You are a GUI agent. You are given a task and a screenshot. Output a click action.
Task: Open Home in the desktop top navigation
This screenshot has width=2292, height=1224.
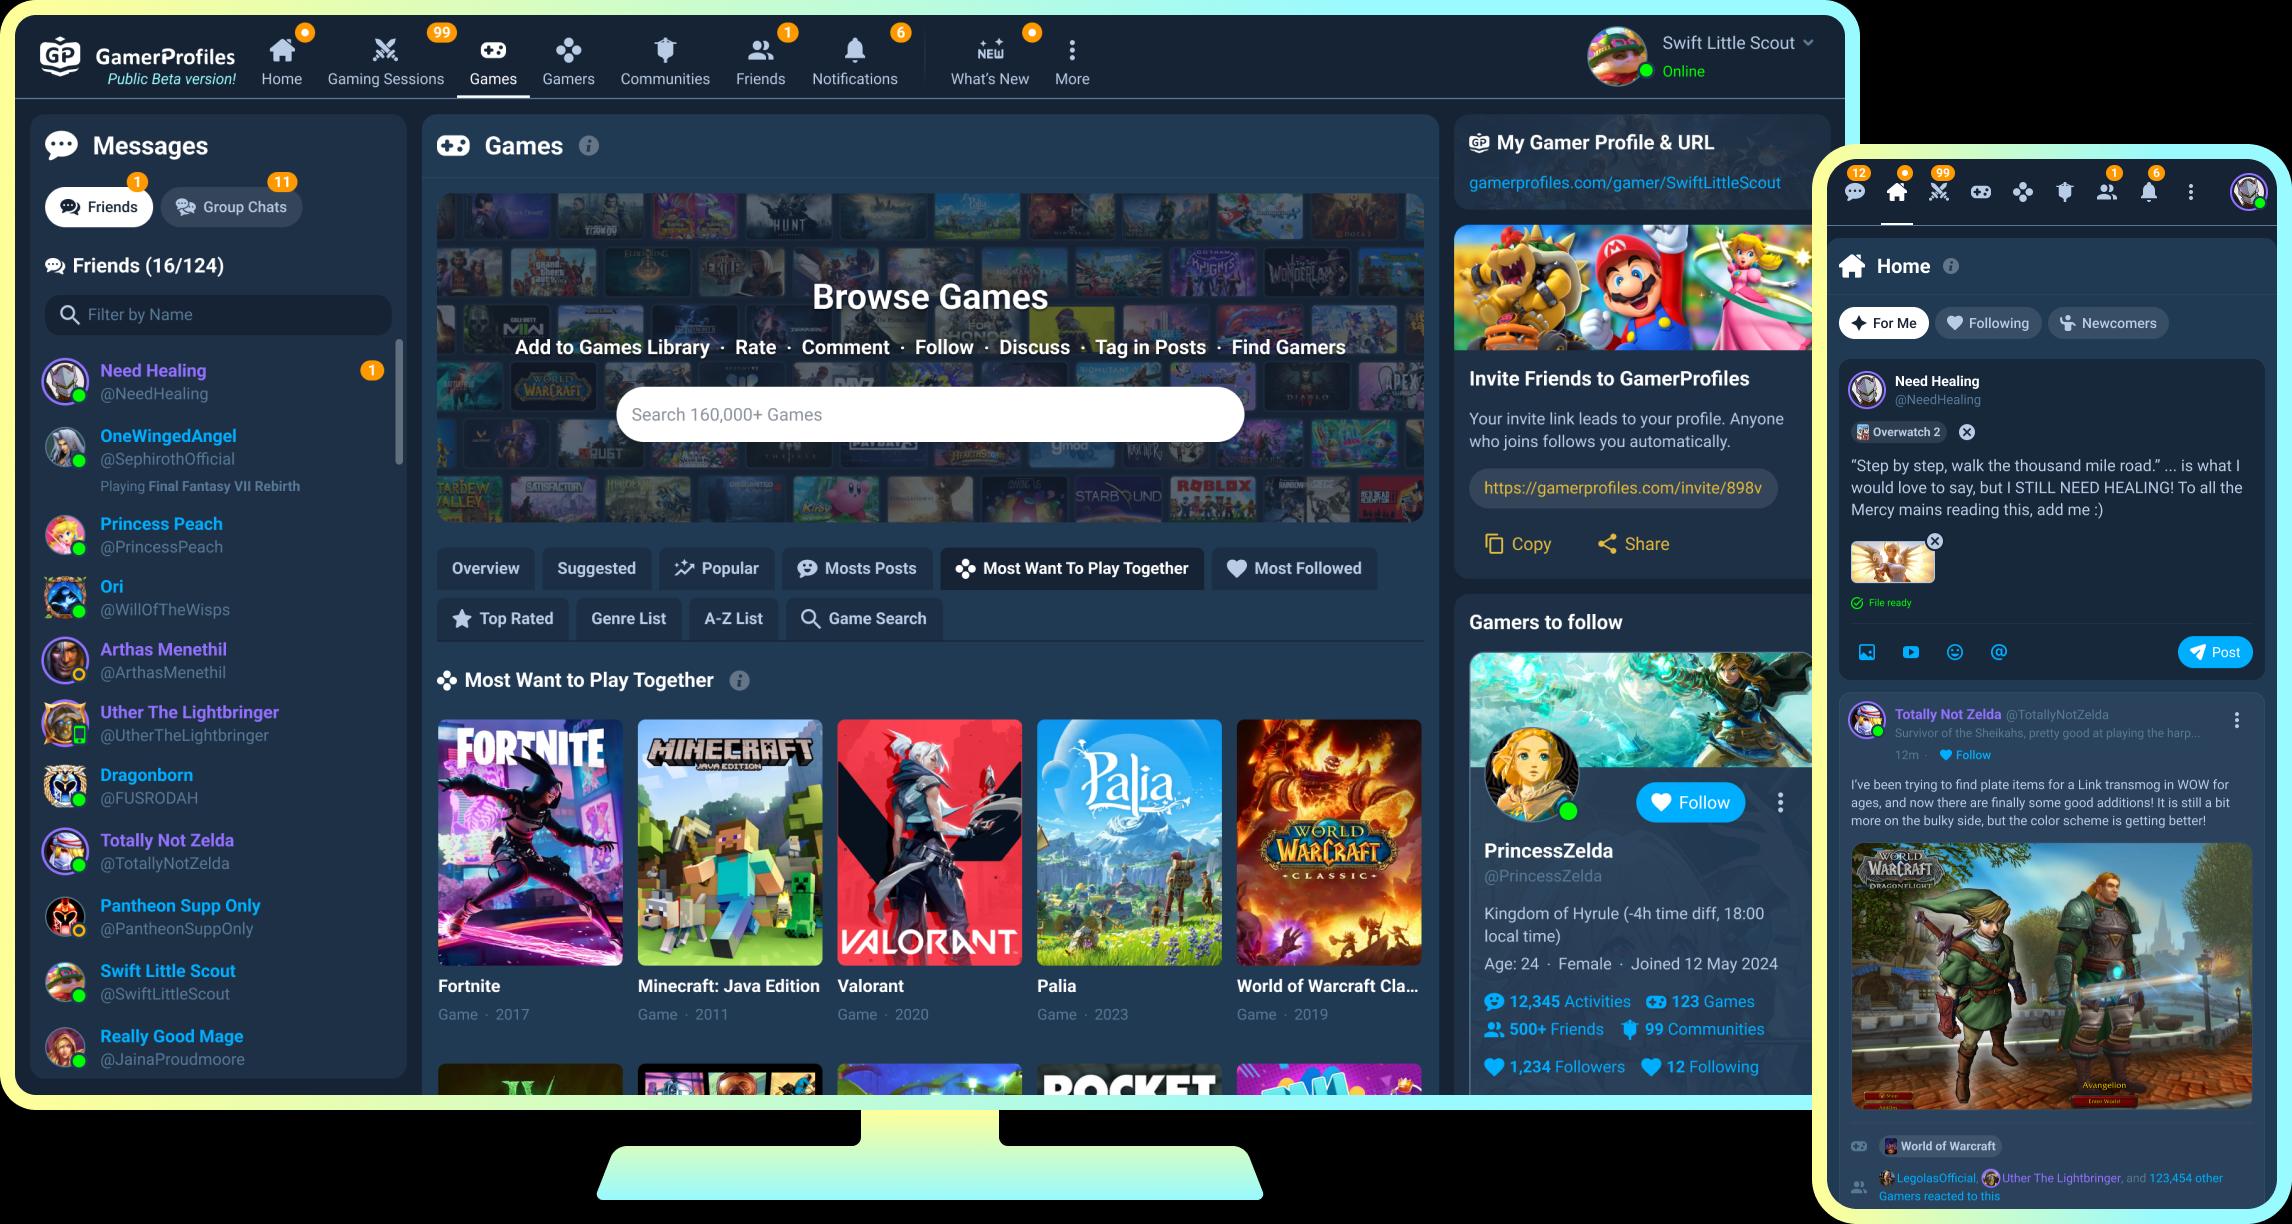(282, 62)
